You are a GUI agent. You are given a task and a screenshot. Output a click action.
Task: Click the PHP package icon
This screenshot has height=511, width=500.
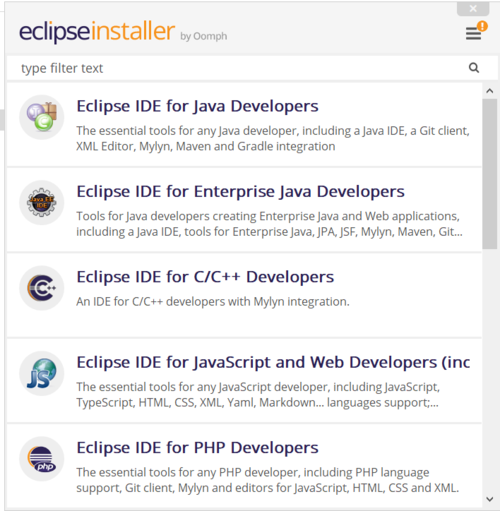(42, 458)
